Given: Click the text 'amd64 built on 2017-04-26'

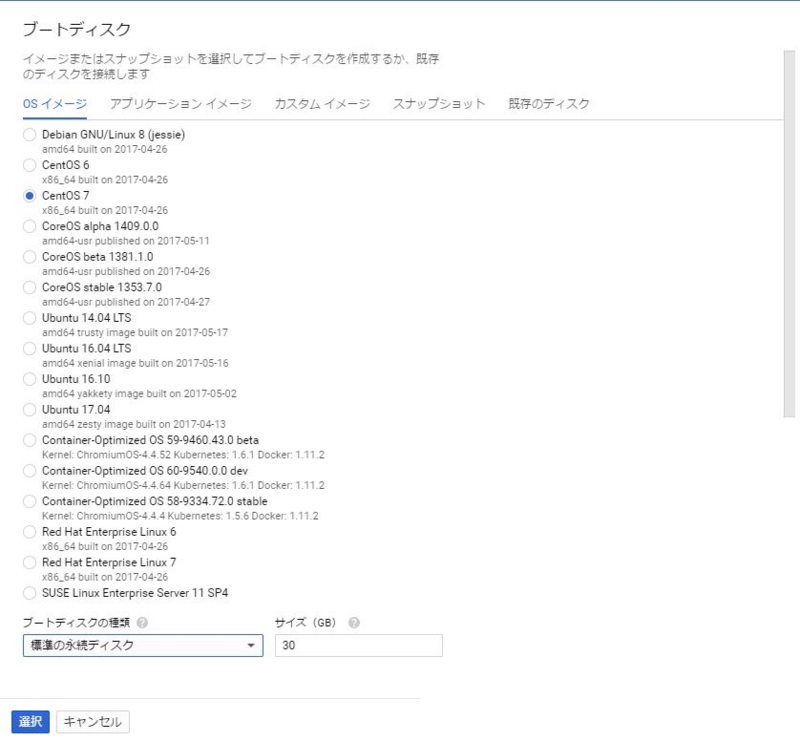Looking at the screenshot, I should [105, 150].
